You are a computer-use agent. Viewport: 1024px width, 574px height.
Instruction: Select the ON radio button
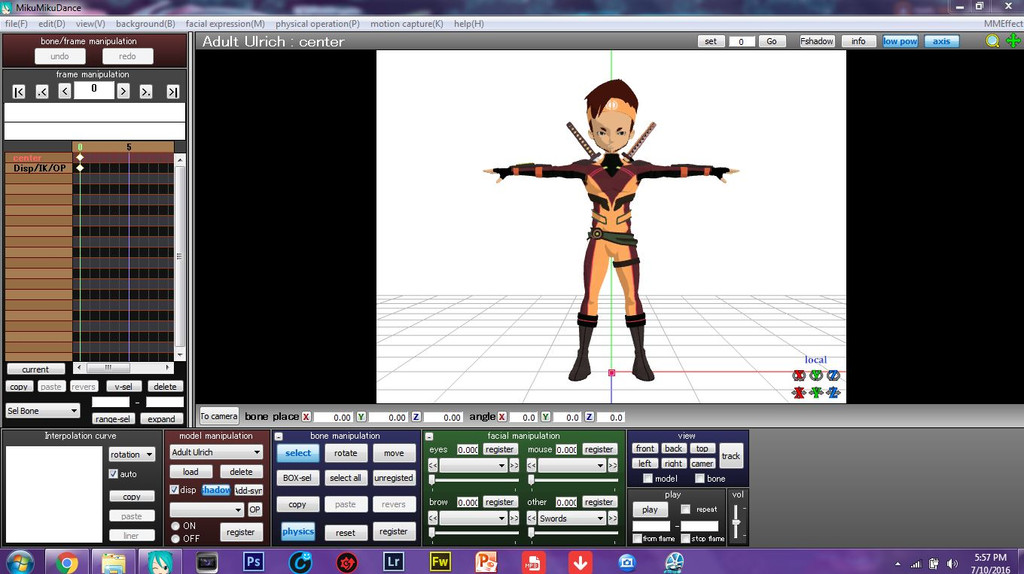click(176, 526)
